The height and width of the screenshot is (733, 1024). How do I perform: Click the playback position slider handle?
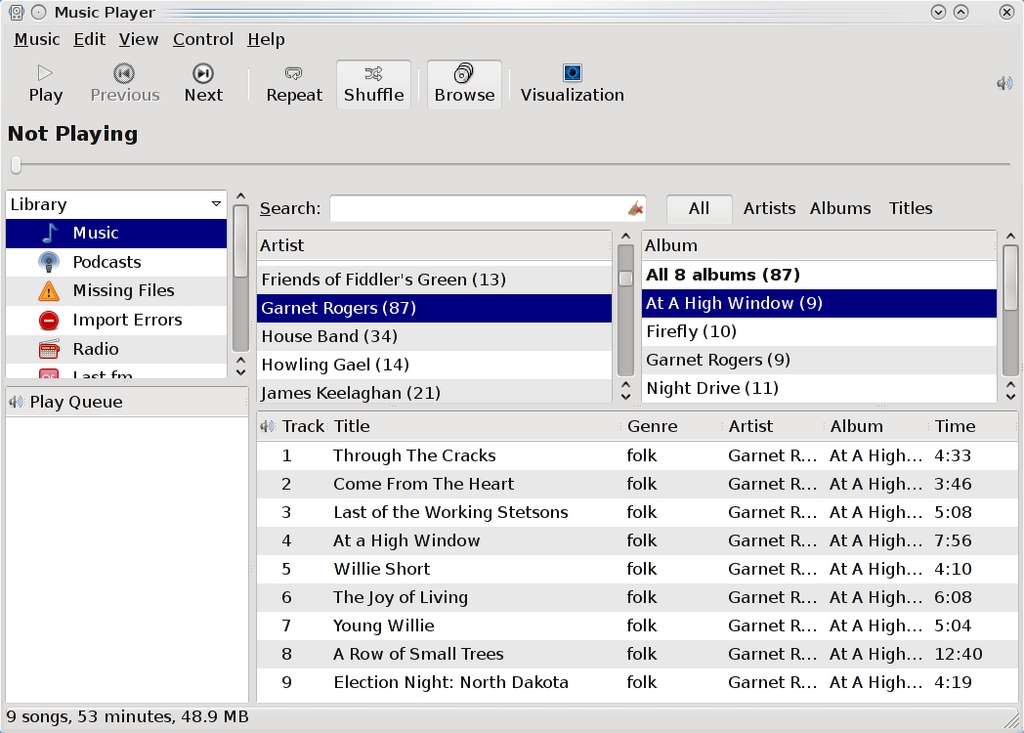[15, 164]
